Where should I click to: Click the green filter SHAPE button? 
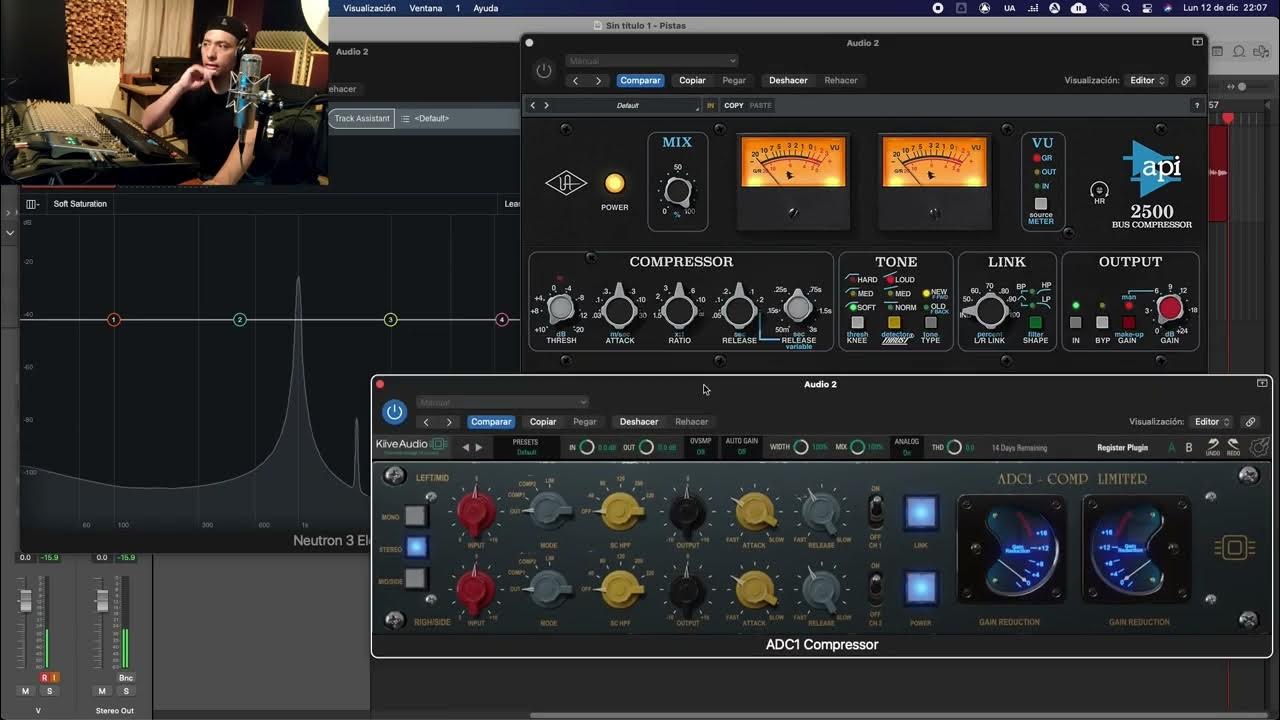(x=1035, y=323)
